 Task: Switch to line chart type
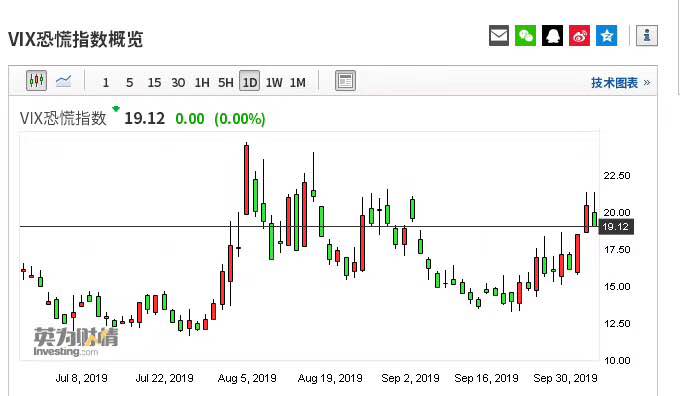tap(63, 81)
